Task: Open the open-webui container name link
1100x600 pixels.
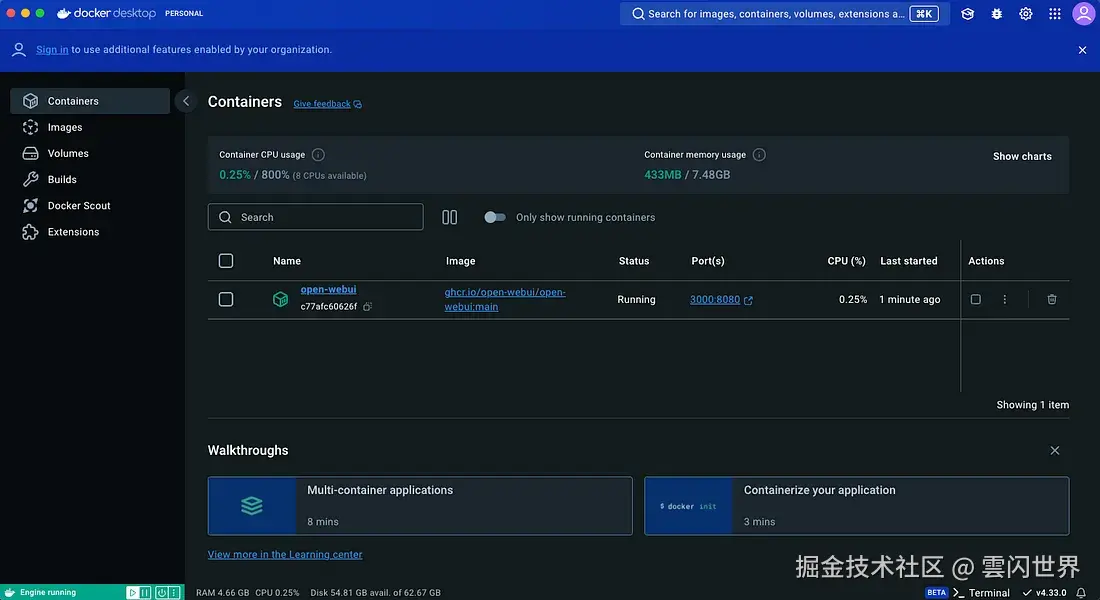Action: [x=328, y=289]
